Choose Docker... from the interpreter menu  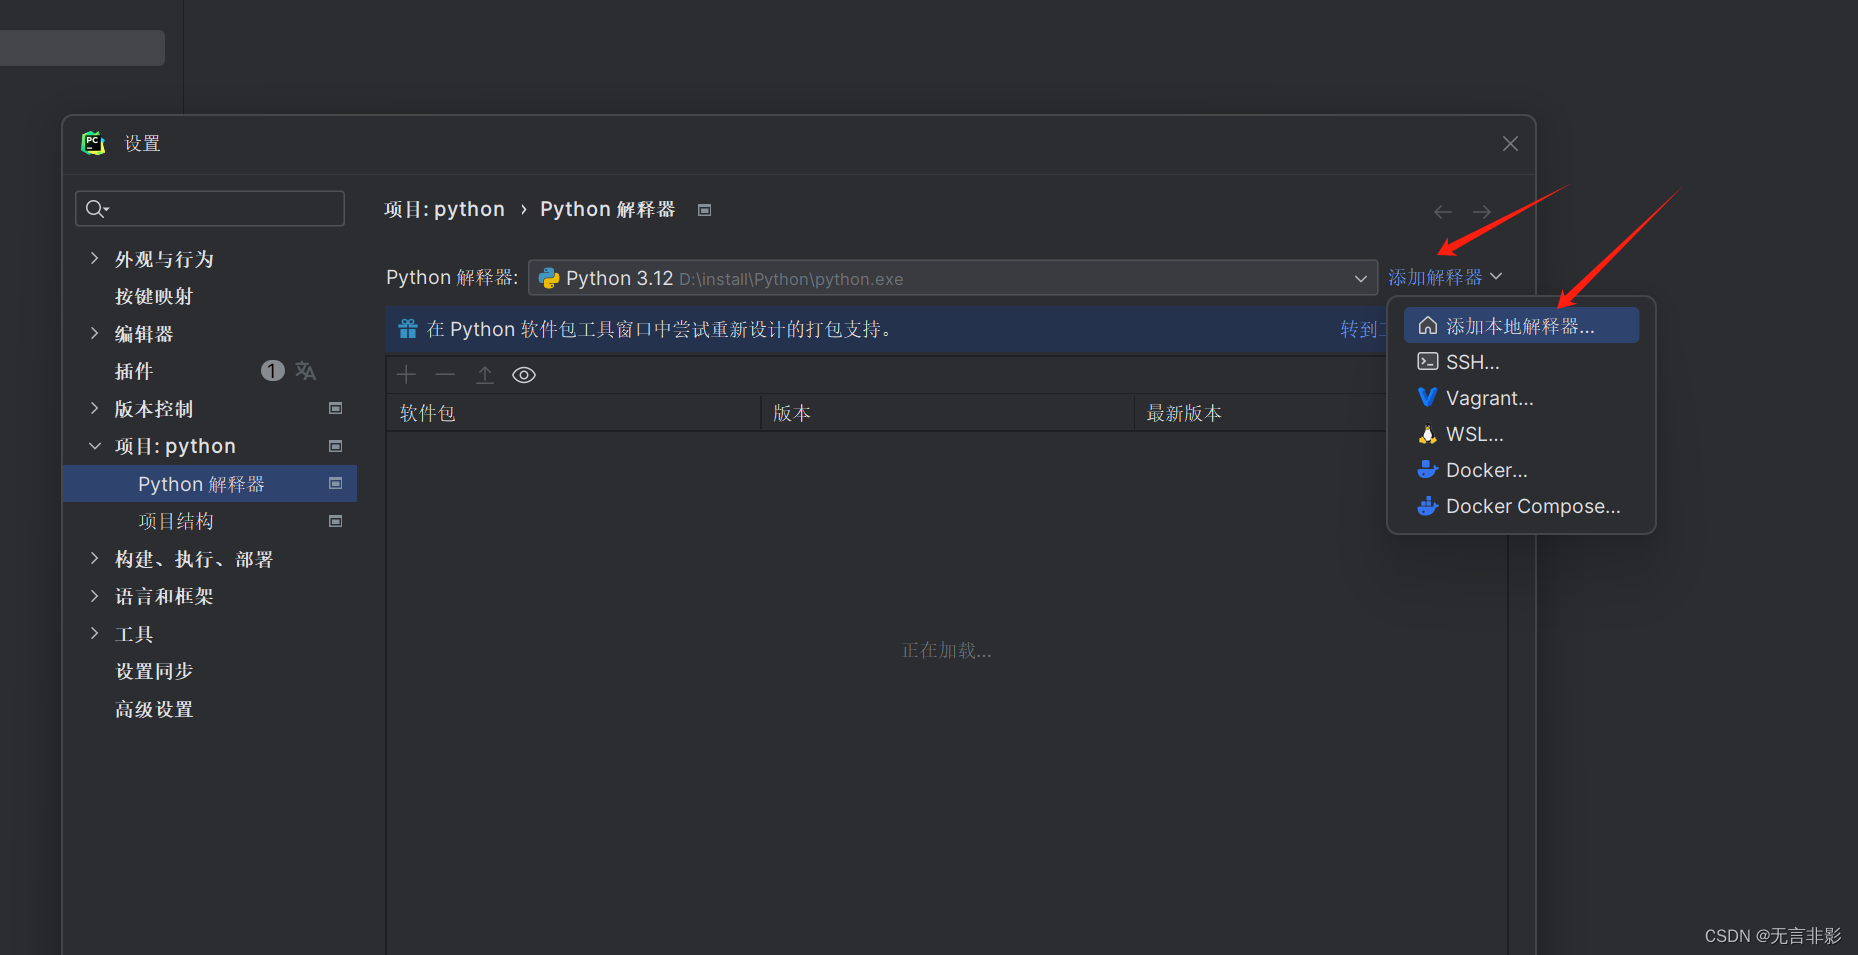[1521, 470]
